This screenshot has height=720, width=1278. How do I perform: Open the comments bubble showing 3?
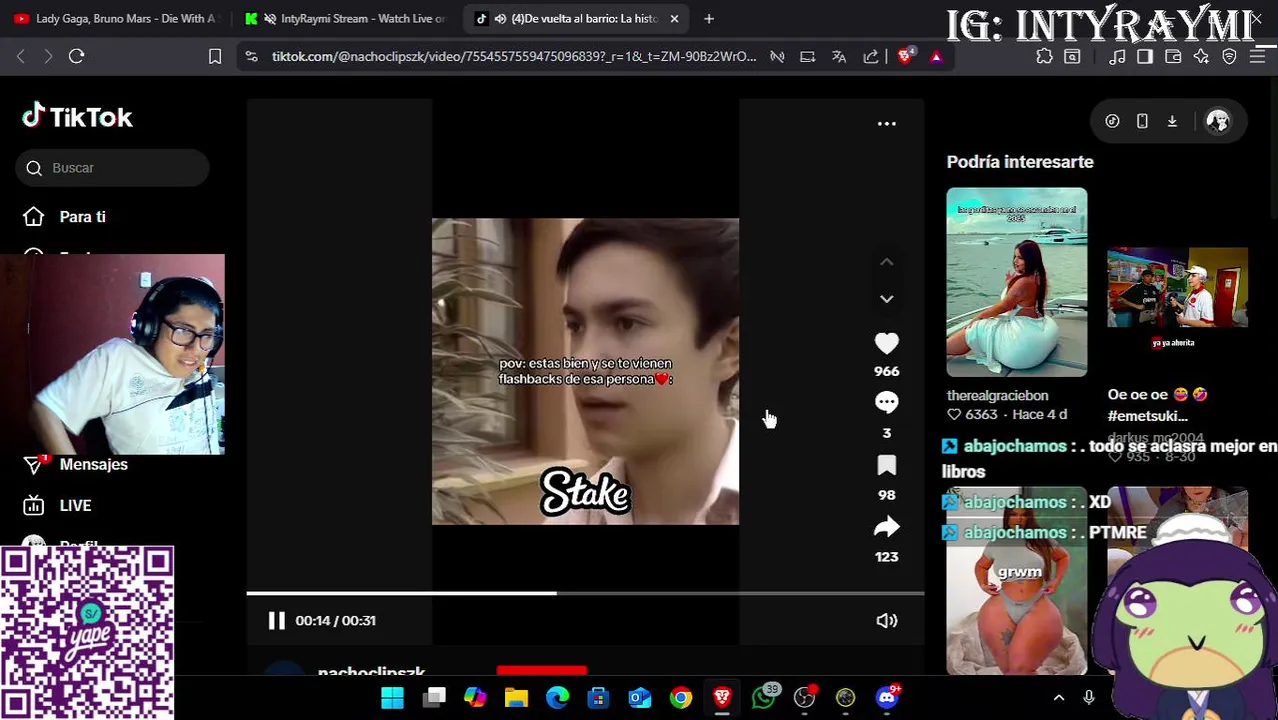click(886, 402)
